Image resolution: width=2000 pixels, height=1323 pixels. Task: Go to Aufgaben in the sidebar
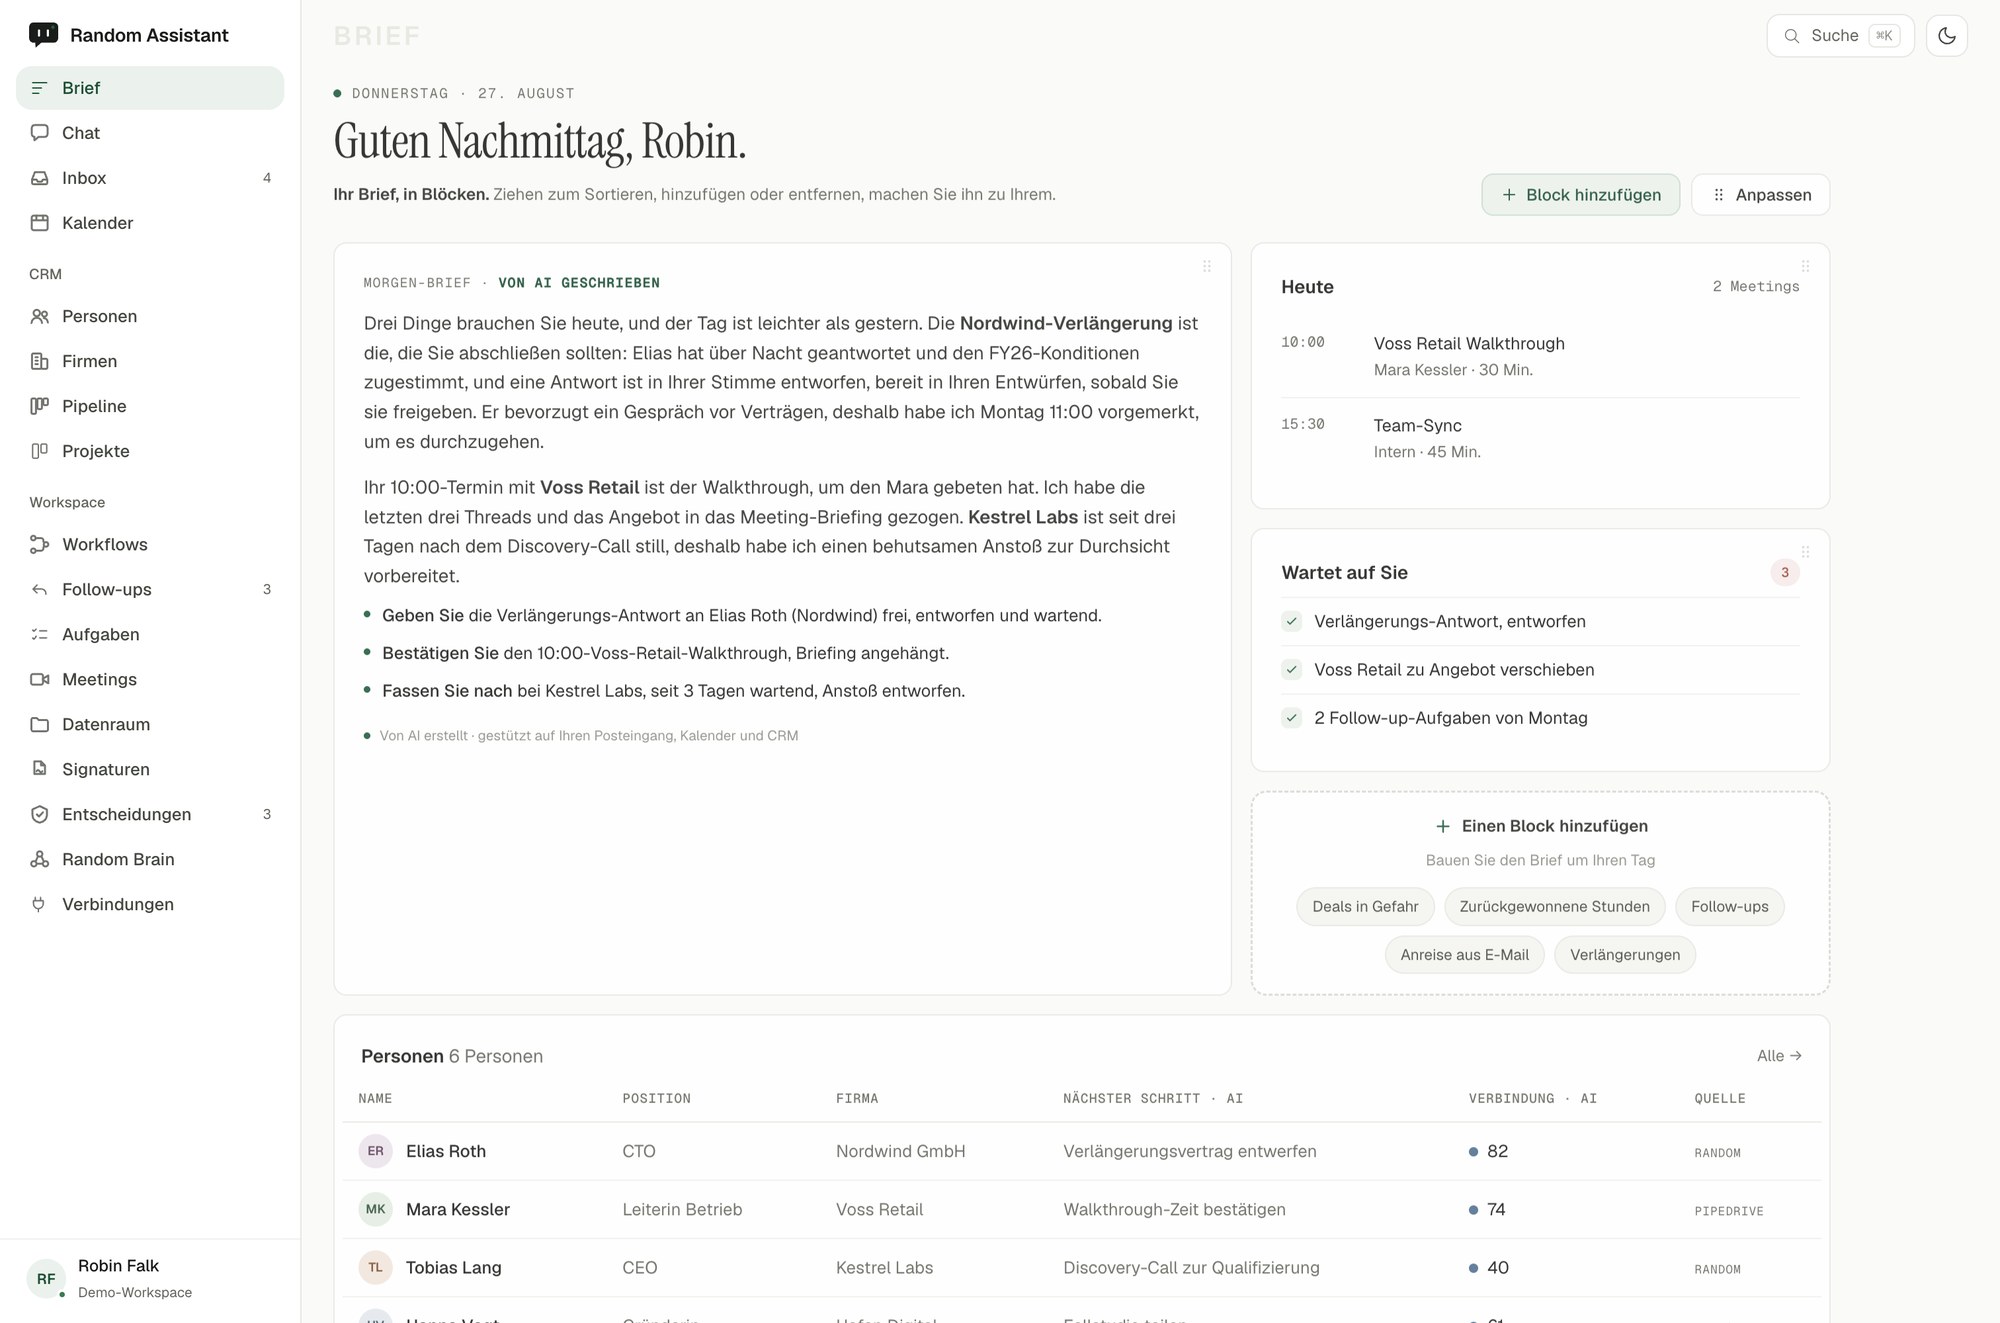(x=150, y=634)
